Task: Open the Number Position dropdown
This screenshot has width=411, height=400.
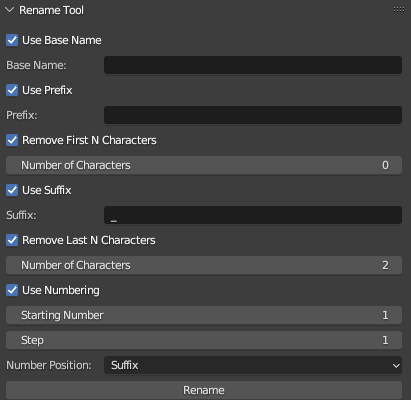Action: [253, 365]
